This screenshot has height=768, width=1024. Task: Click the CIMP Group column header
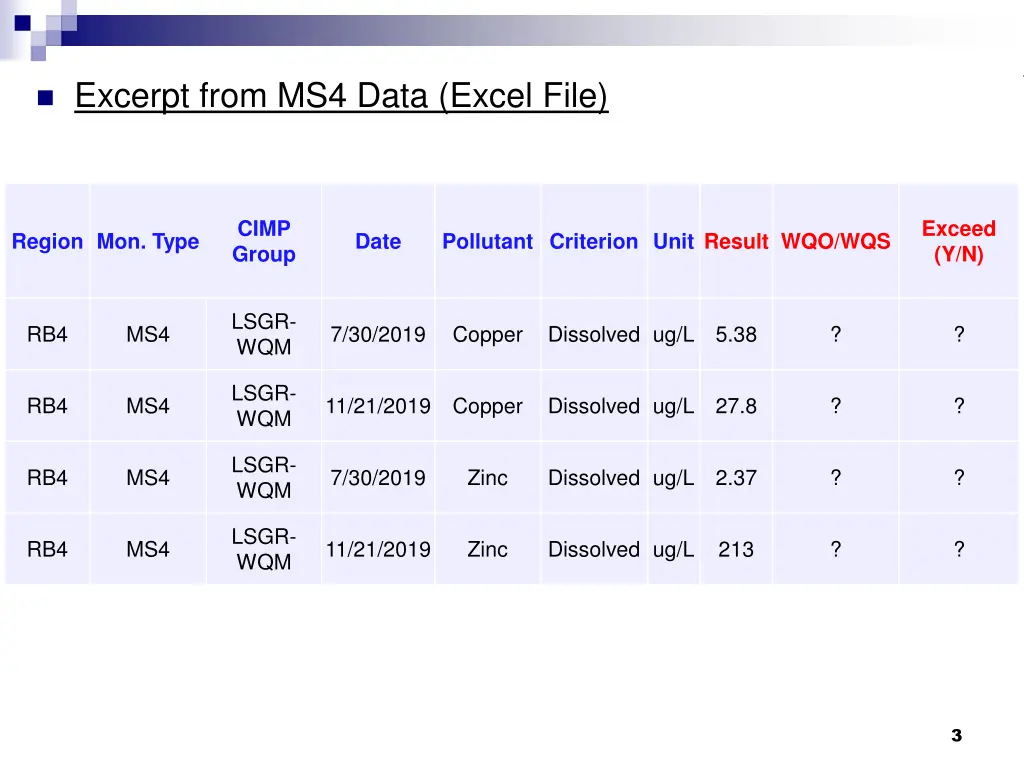264,242
